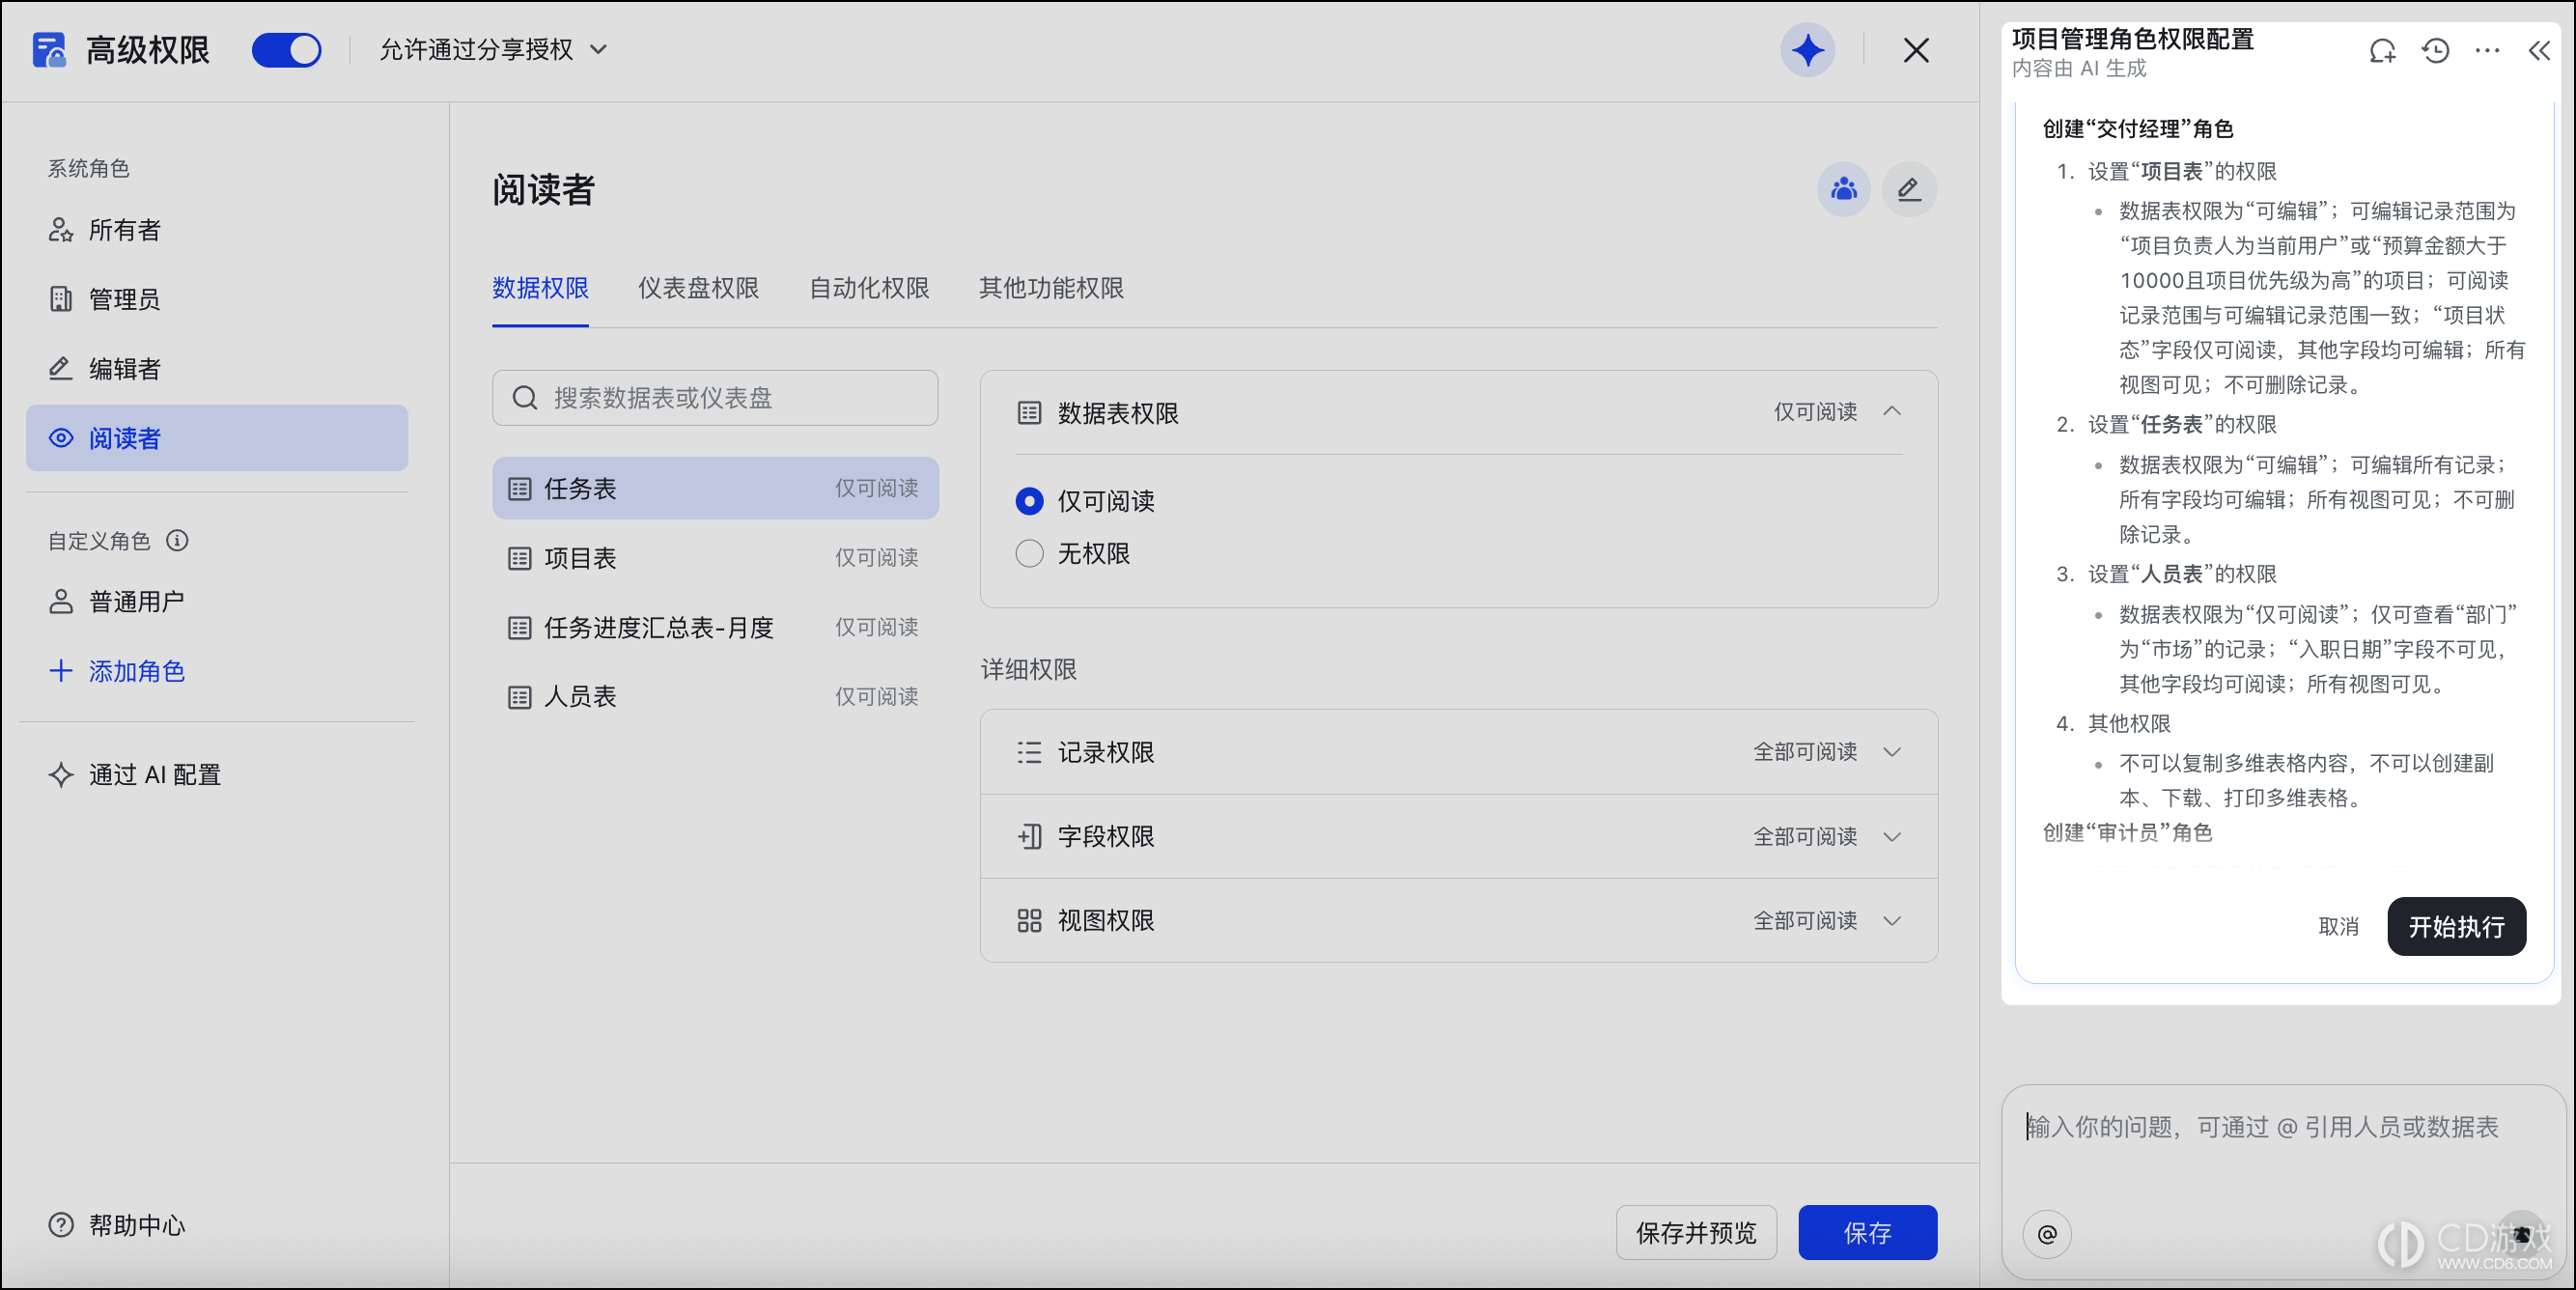Click the 视图权限 grid icon

pyautogui.click(x=1029, y=920)
